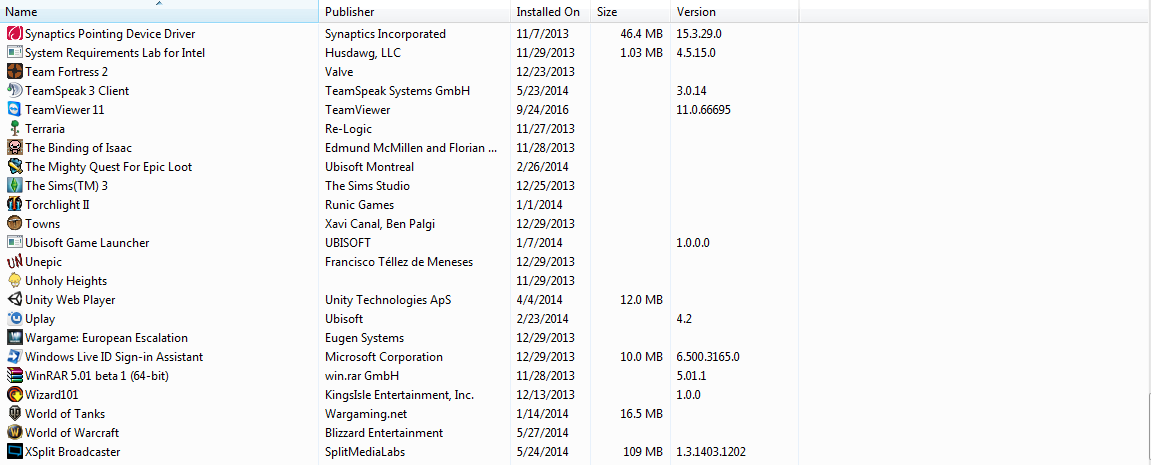Screen dimensions: 1151x465
Task: Click The Binding of Isaac icon
Action: 14,148
